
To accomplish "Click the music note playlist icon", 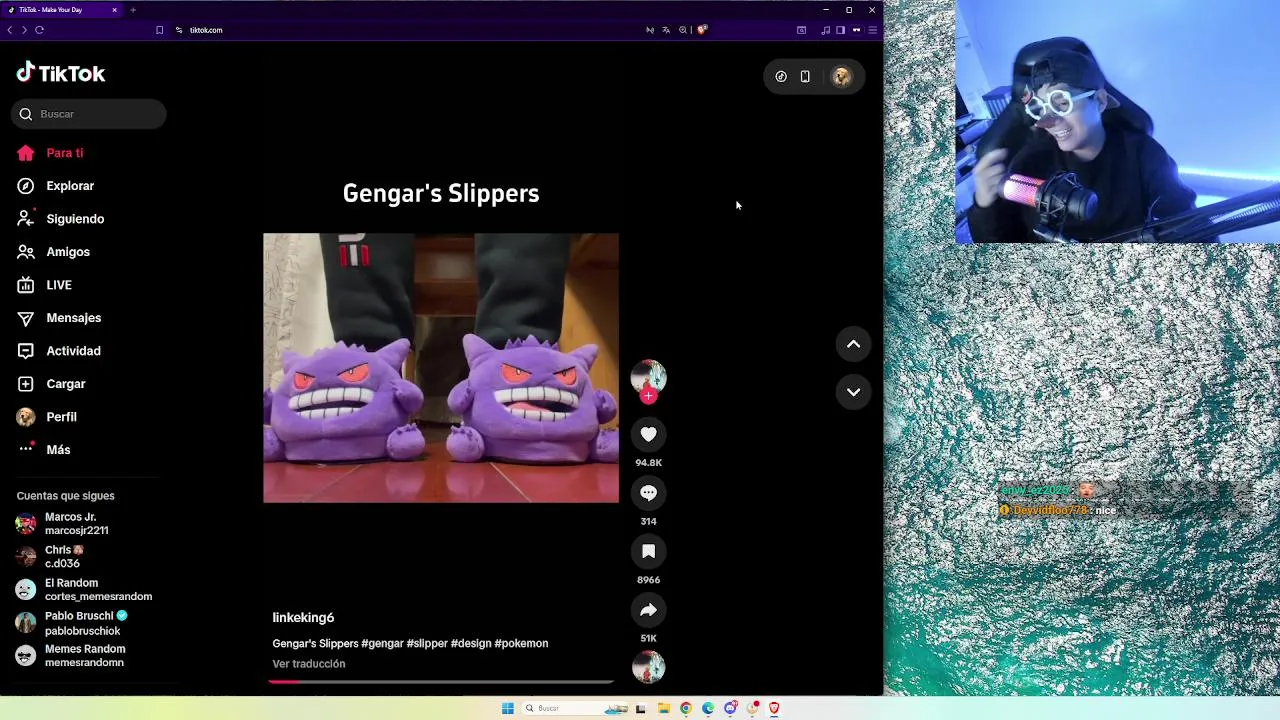I will (x=825, y=30).
